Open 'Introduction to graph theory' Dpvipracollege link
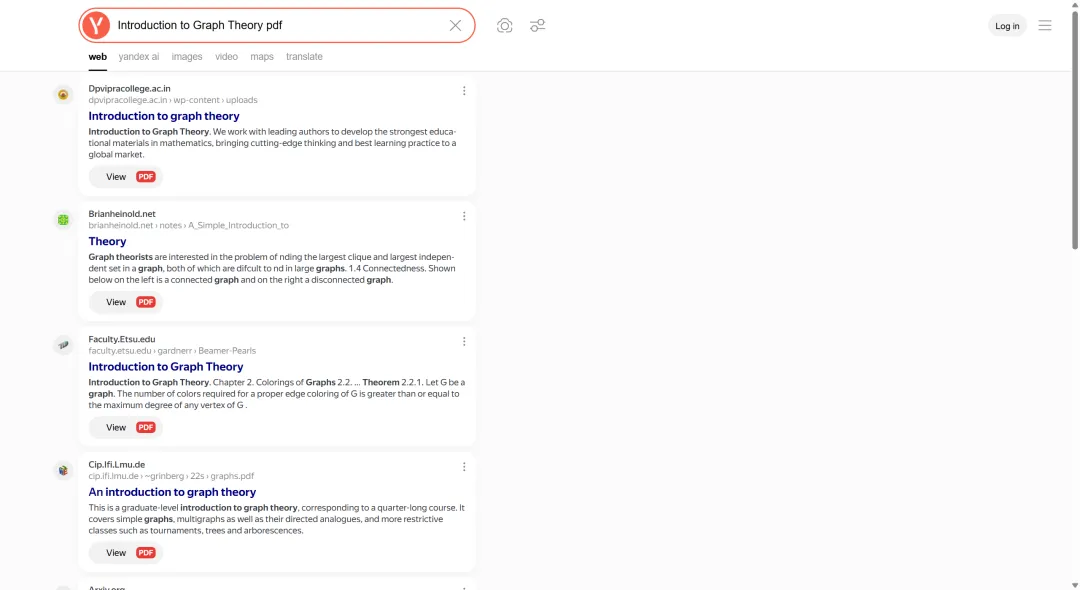The image size is (1080, 590). click(164, 116)
